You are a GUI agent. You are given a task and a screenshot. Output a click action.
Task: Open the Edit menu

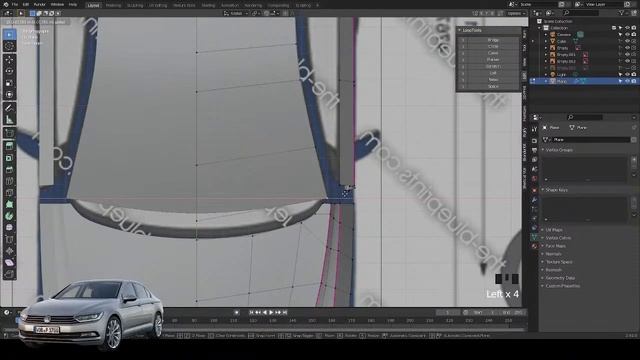[26, 4]
